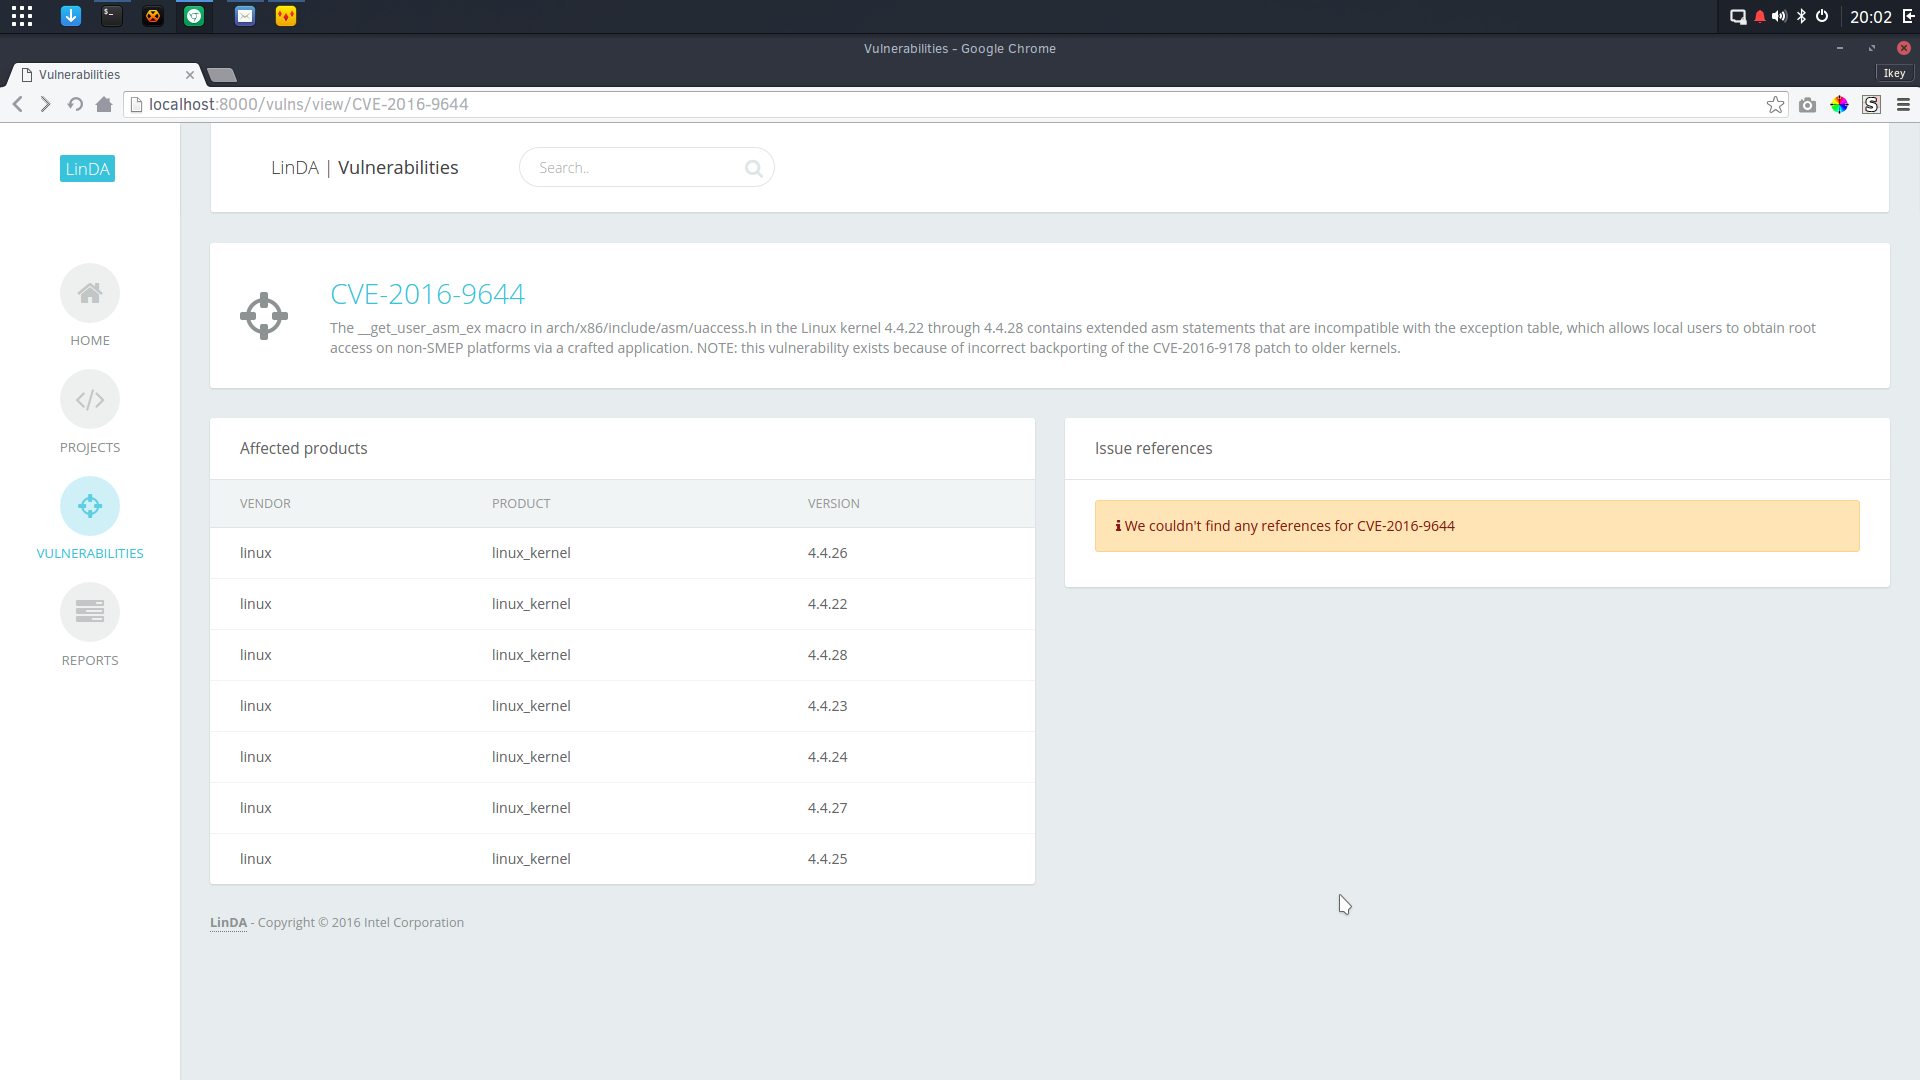The width and height of the screenshot is (1920, 1080).
Task: Go forward in browser history
Action: coord(45,104)
